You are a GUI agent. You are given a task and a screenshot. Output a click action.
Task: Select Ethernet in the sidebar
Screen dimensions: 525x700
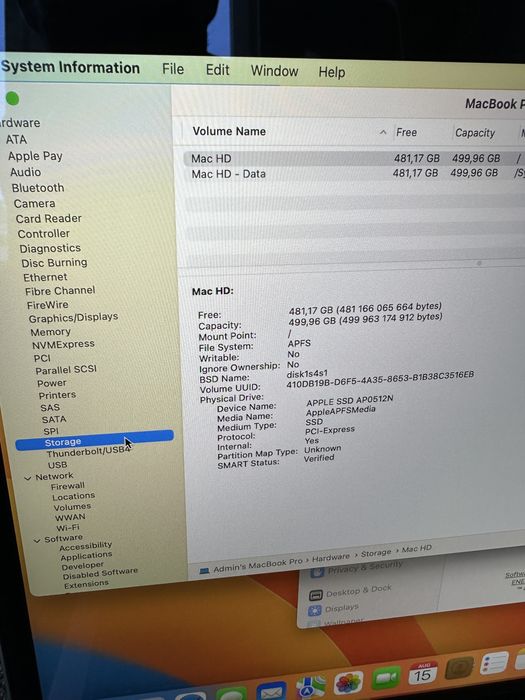point(45,277)
